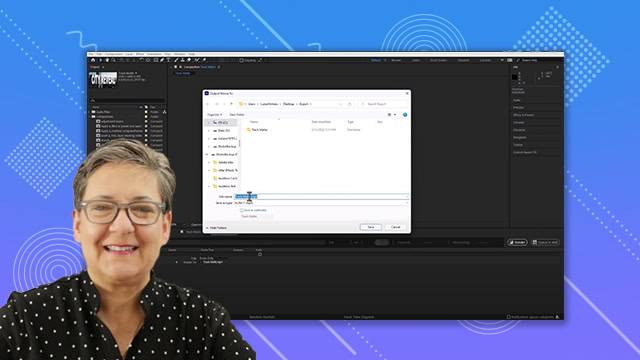The width and height of the screenshot is (640, 360).
Task: Click the City Review thumbnail in Project panel
Action: [103, 80]
